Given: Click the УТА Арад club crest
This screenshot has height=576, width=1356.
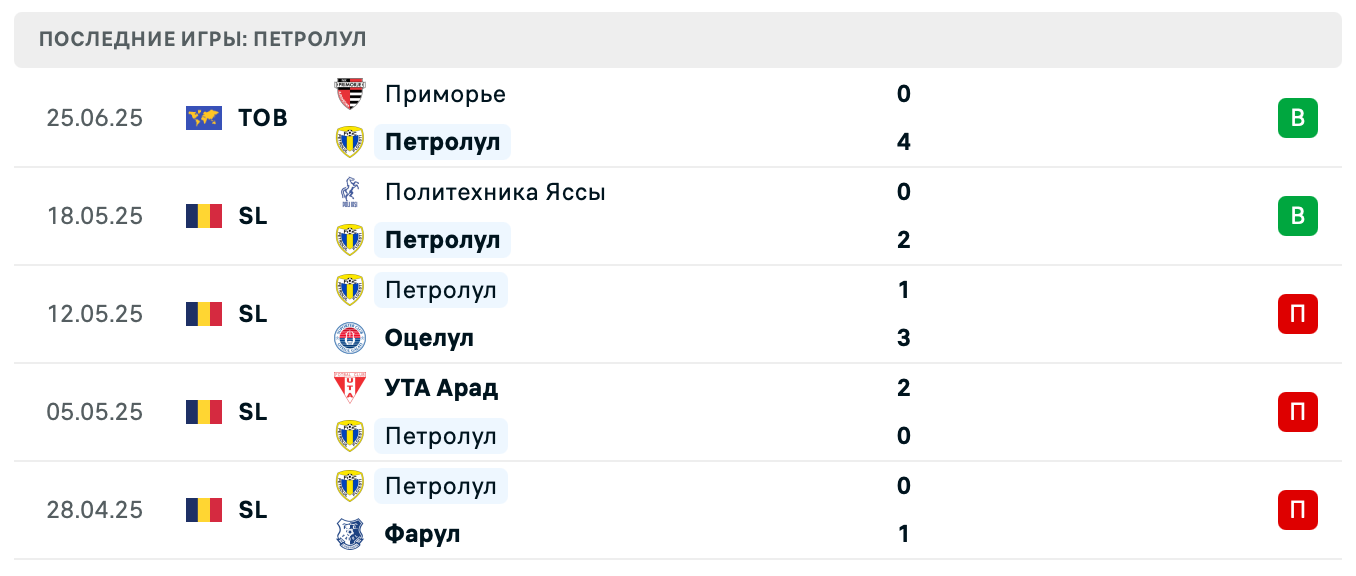Looking at the screenshot, I should pos(349,388).
